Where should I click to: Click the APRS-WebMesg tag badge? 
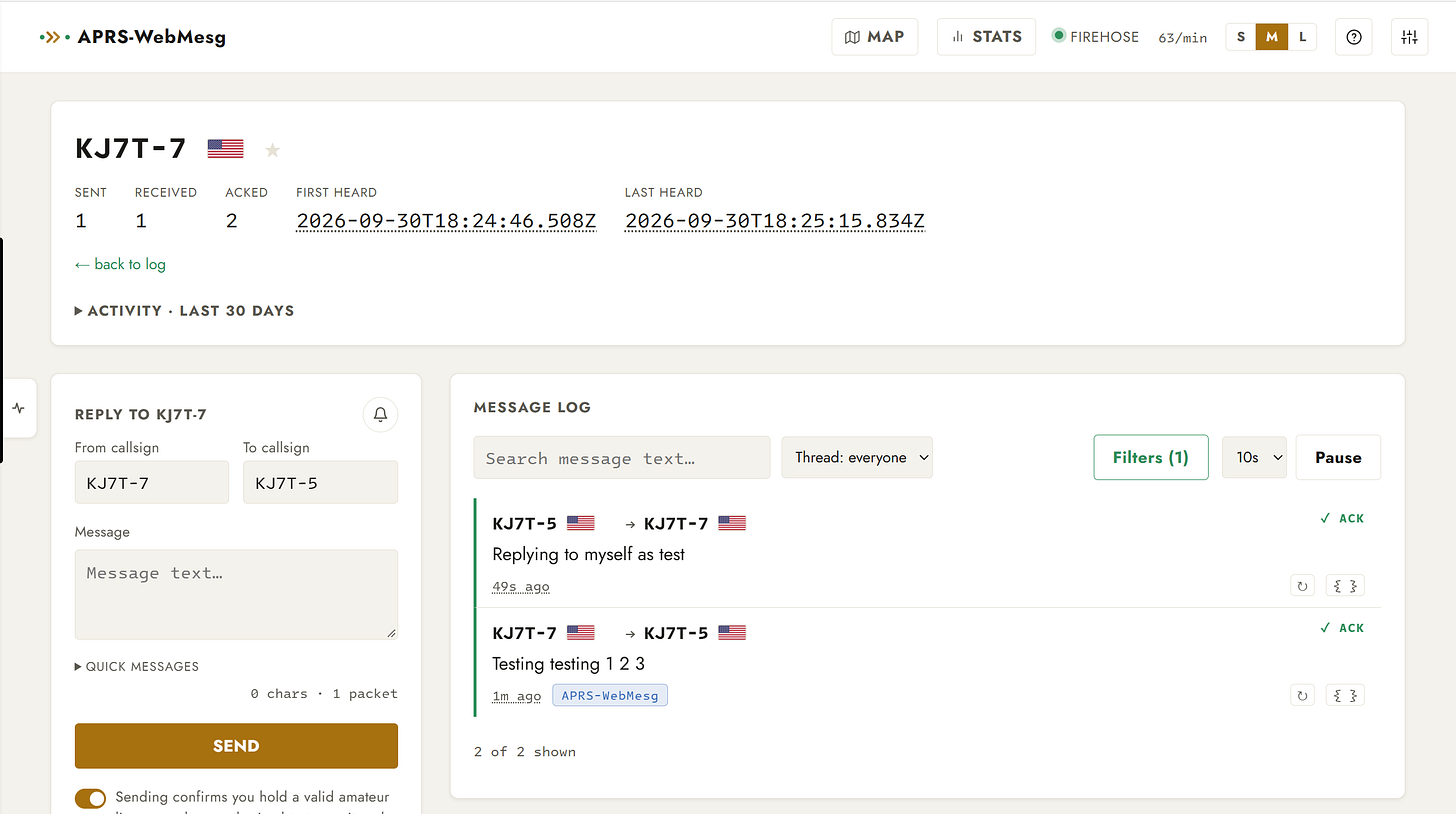pyautogui.click(x=610, y=695)
